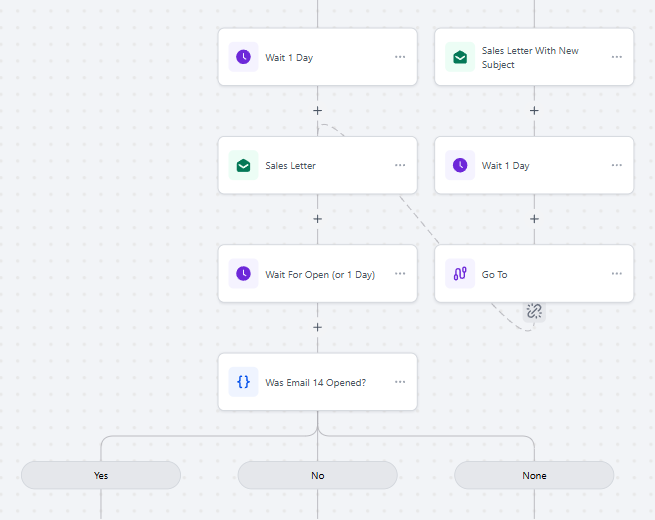Add a step below Wait For Open node

click(317, 327)
